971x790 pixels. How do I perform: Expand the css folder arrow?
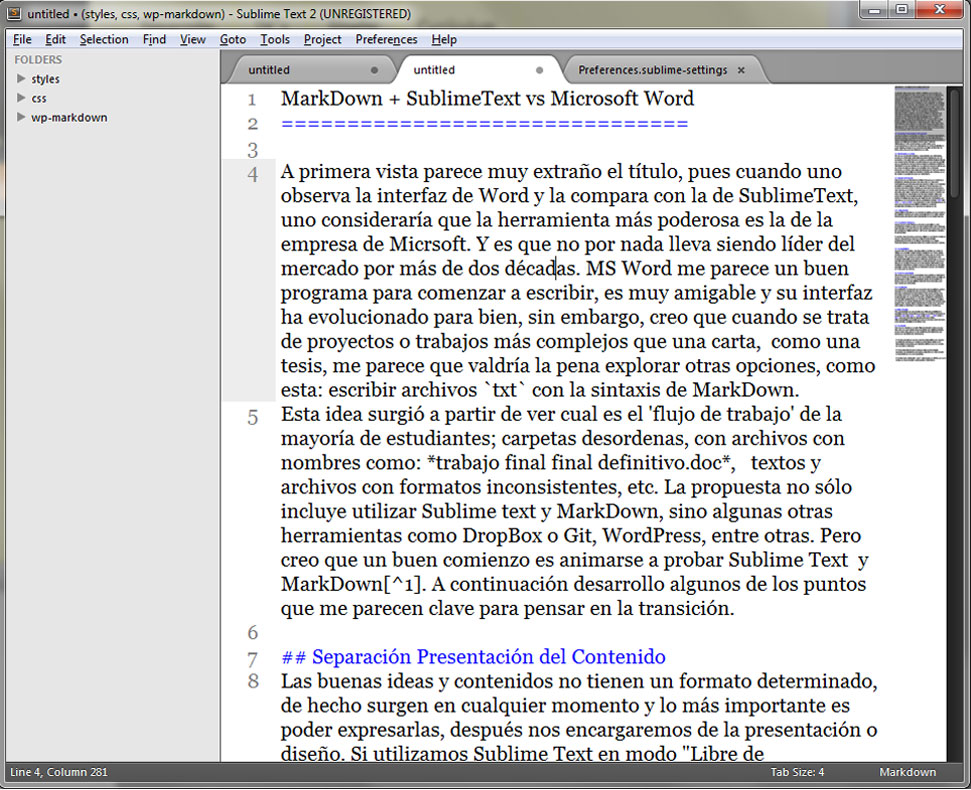coord(21,98)
